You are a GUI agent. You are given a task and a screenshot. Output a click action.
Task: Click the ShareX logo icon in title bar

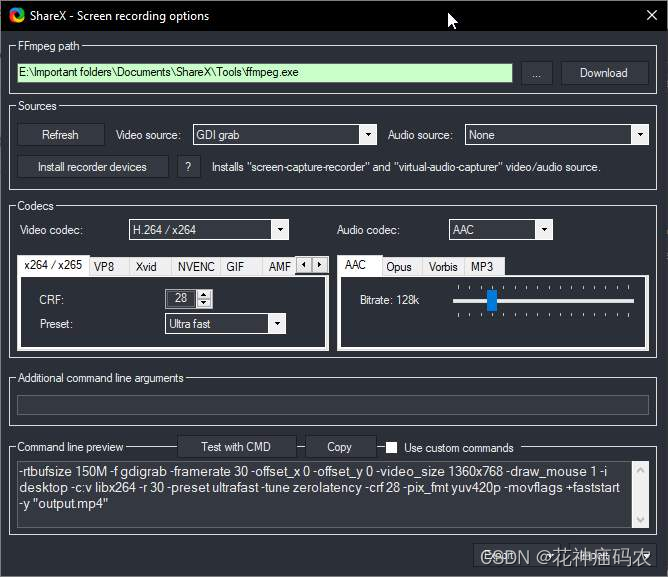tap(17, 15)
